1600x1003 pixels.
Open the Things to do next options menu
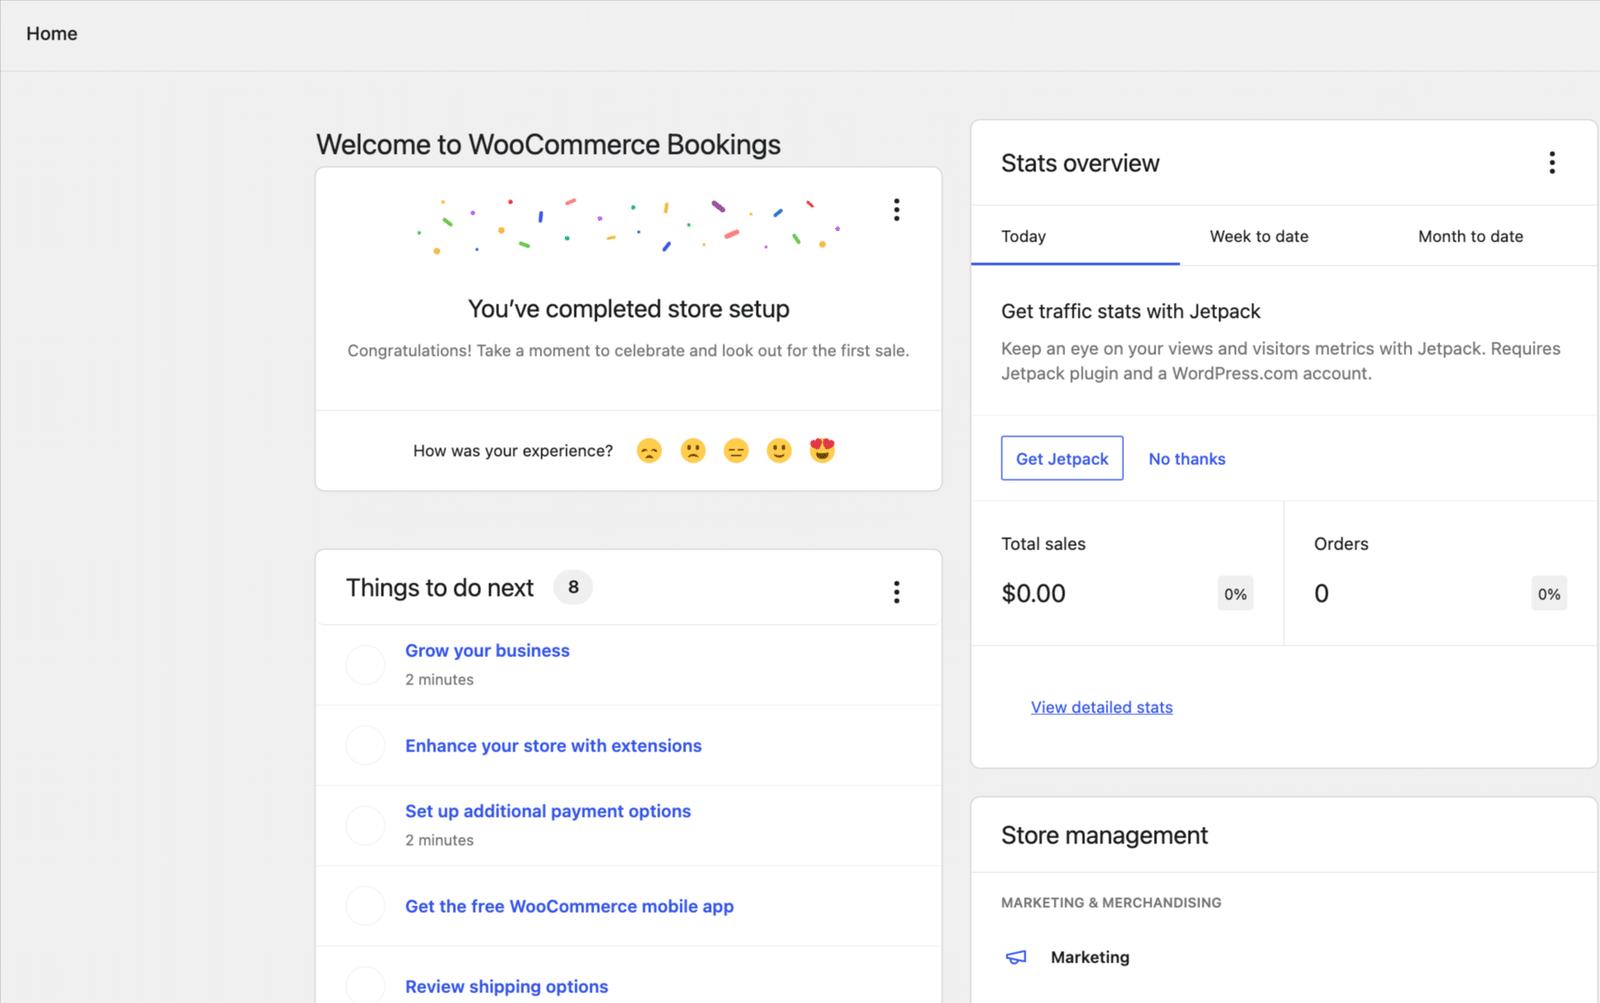pos(896,592)
